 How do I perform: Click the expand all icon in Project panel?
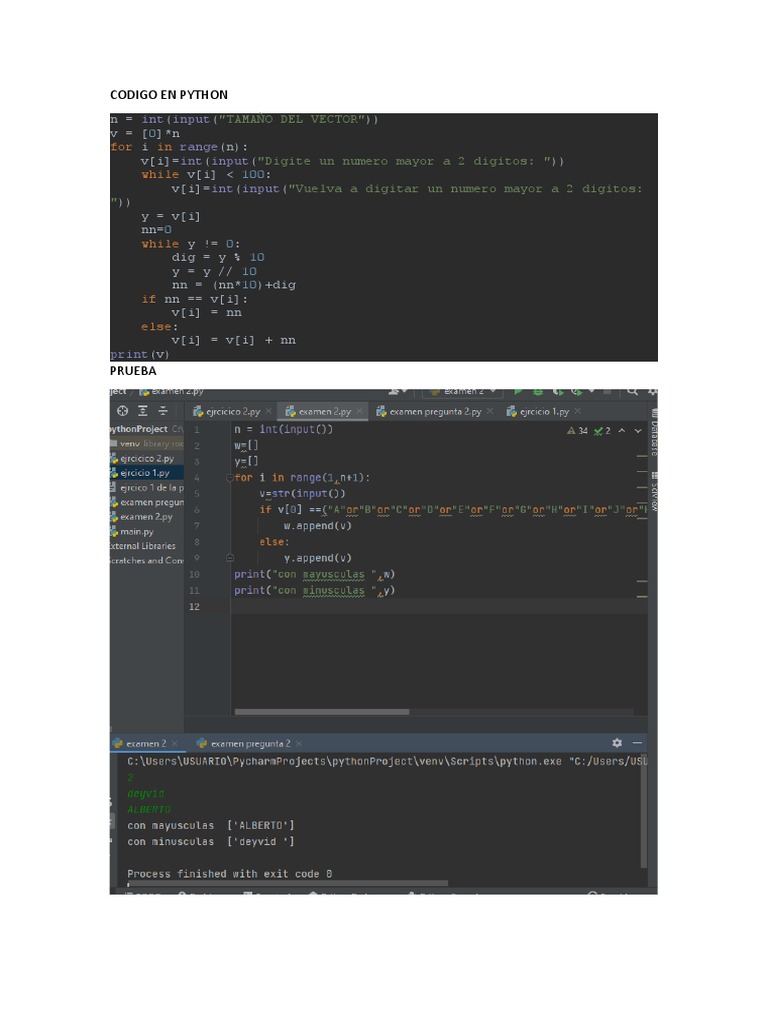(x=143, y=410)
